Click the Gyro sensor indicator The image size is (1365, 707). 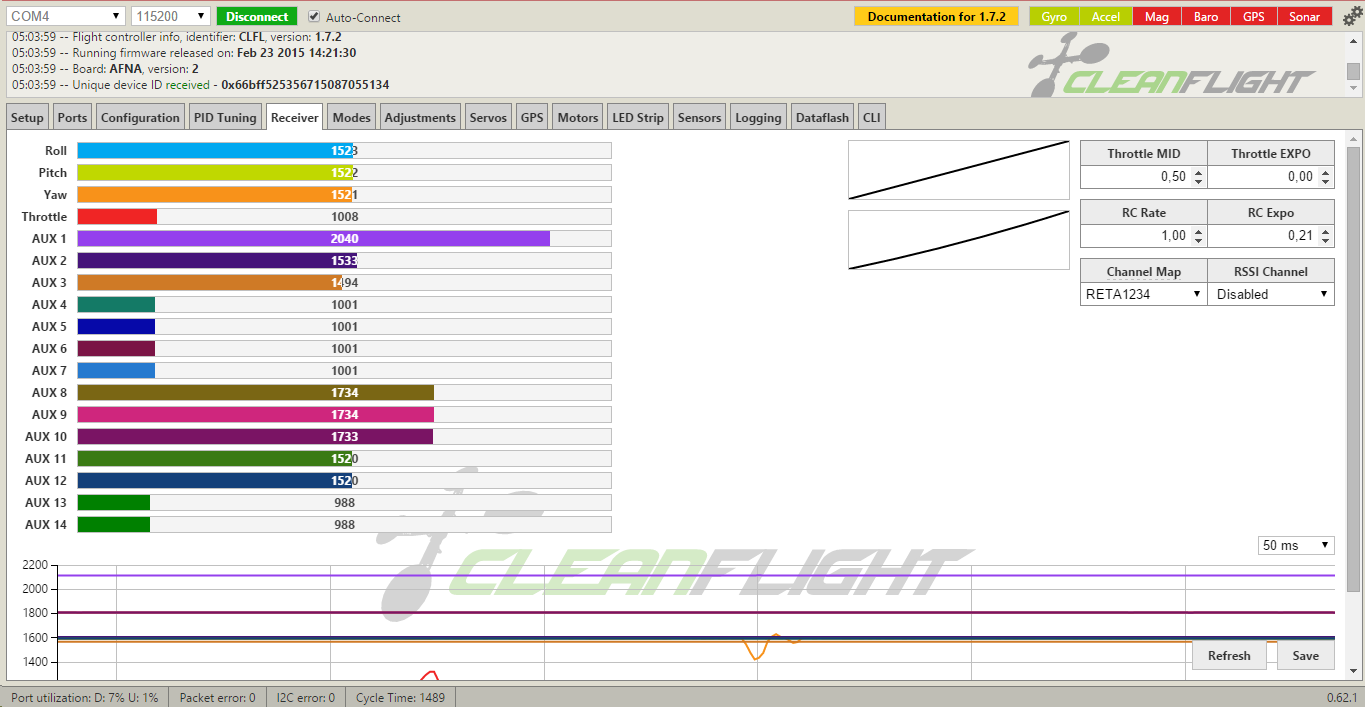pyautogui.click(x=1054, y=17)
